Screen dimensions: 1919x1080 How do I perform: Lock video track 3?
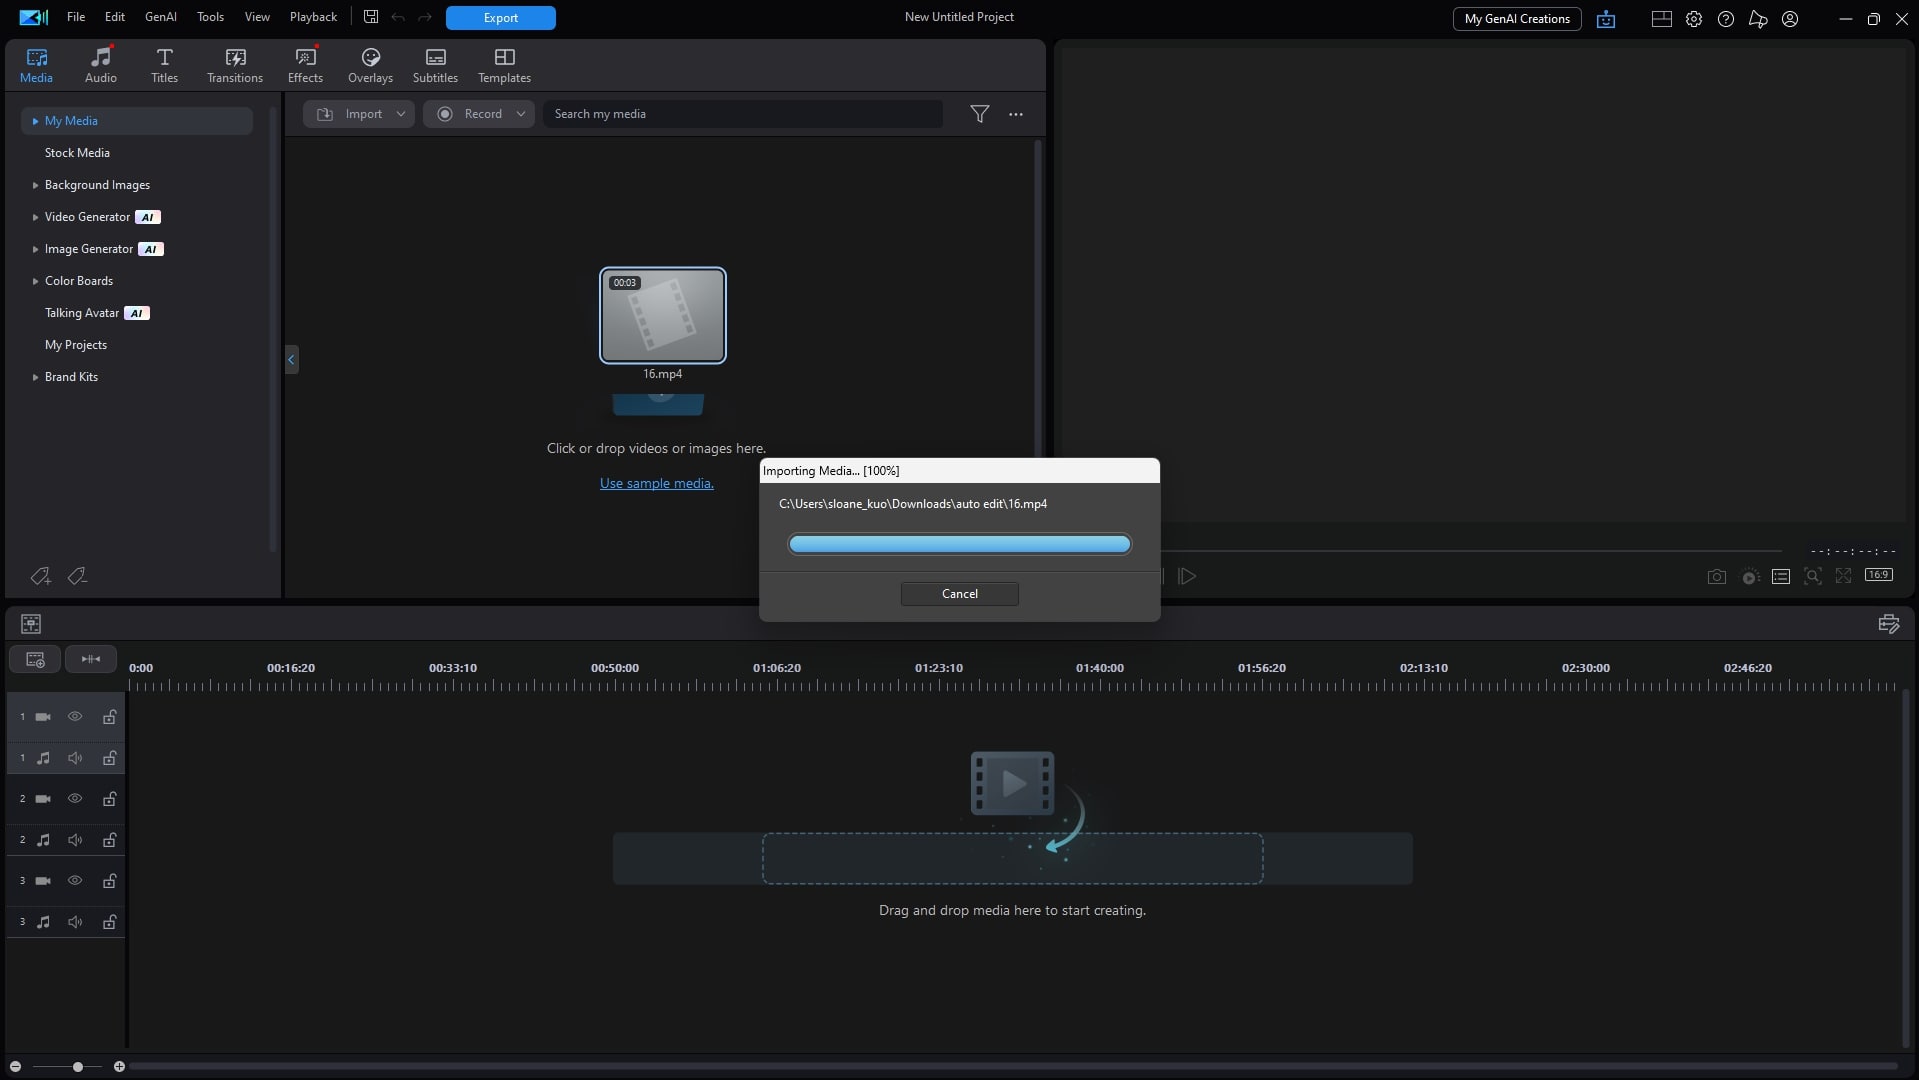tap(109, 881)
